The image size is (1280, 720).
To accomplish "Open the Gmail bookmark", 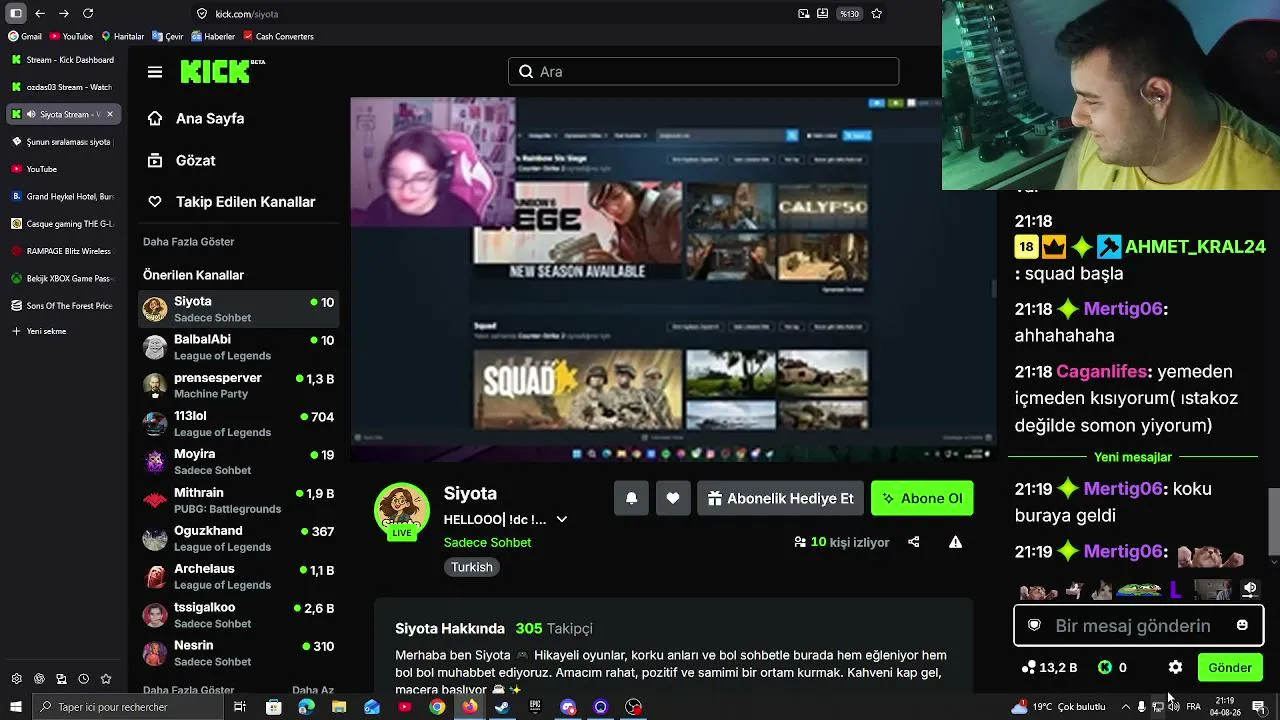I will pyautogui.click(x=25, y=36).
